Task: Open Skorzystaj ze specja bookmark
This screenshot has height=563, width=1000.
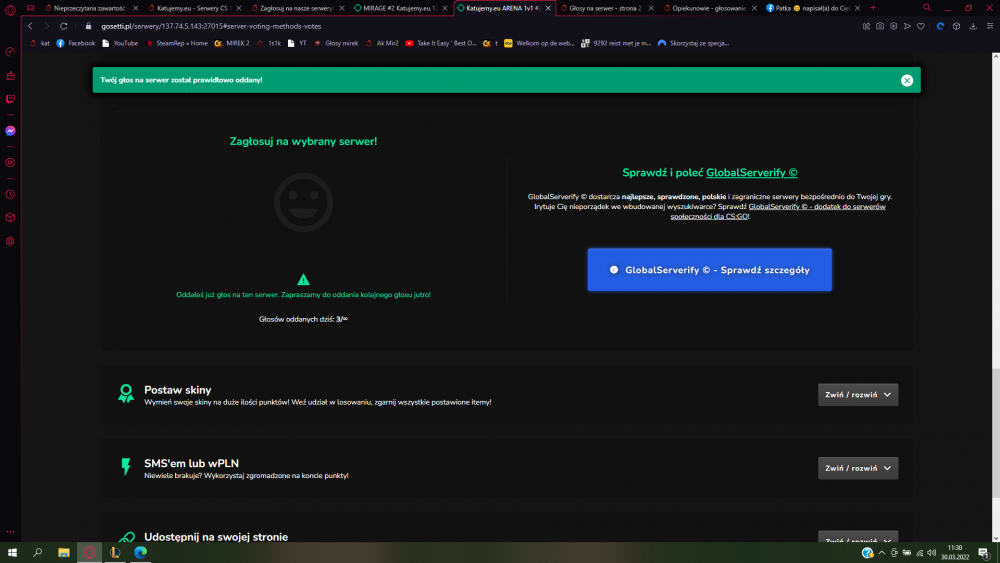Action: [693, 43]
